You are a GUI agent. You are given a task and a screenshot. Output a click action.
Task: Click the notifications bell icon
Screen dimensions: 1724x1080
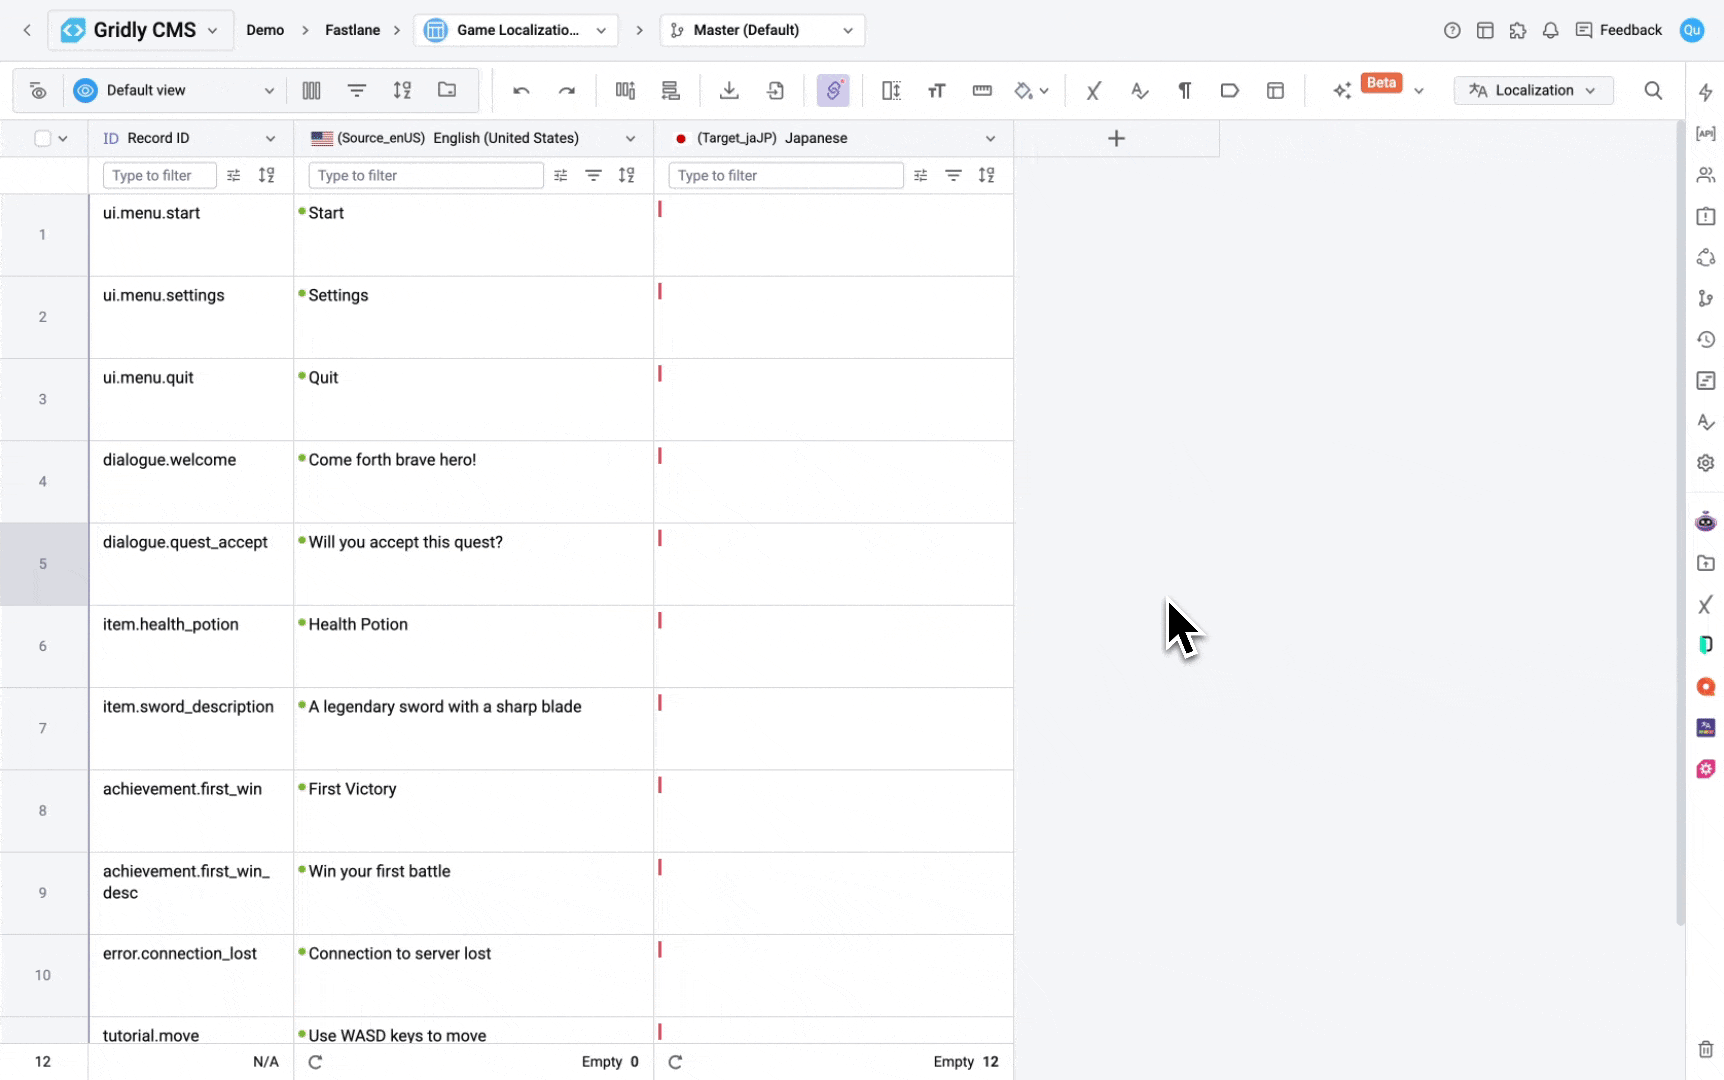pos(1550,30)
